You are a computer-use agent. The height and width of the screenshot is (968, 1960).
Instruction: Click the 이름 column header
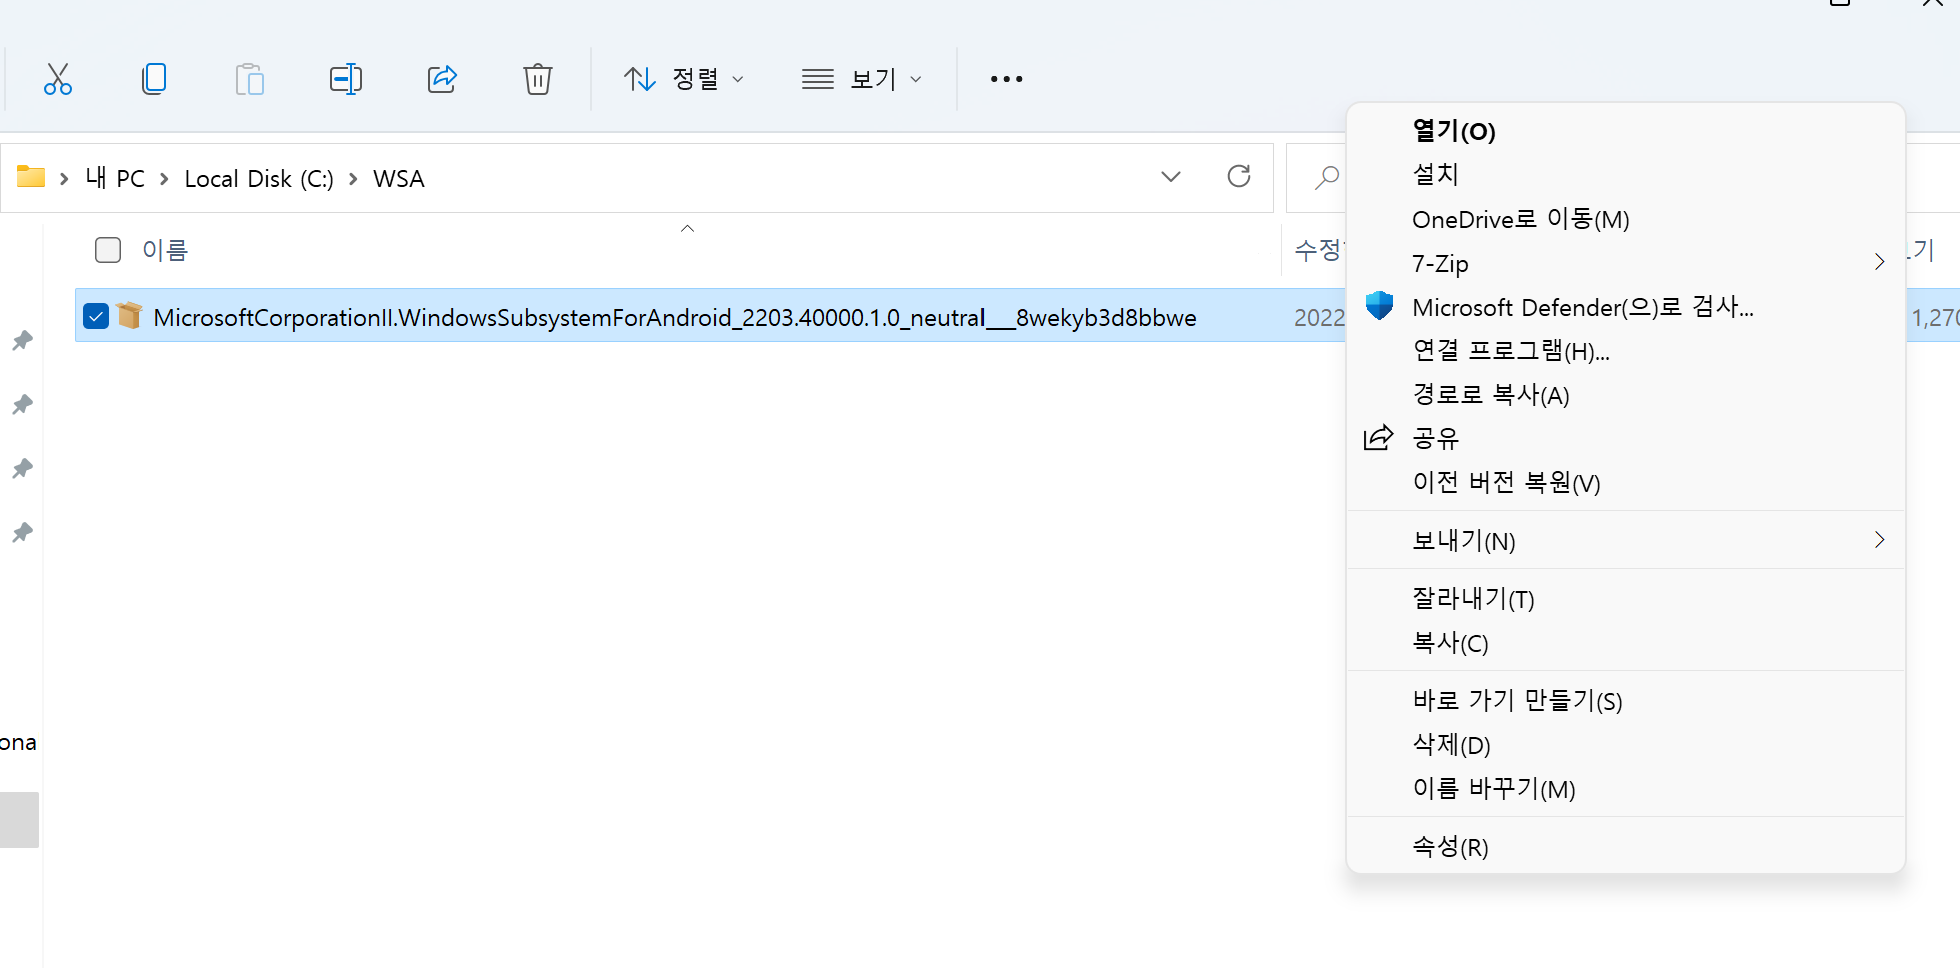(x=165, y=250)
